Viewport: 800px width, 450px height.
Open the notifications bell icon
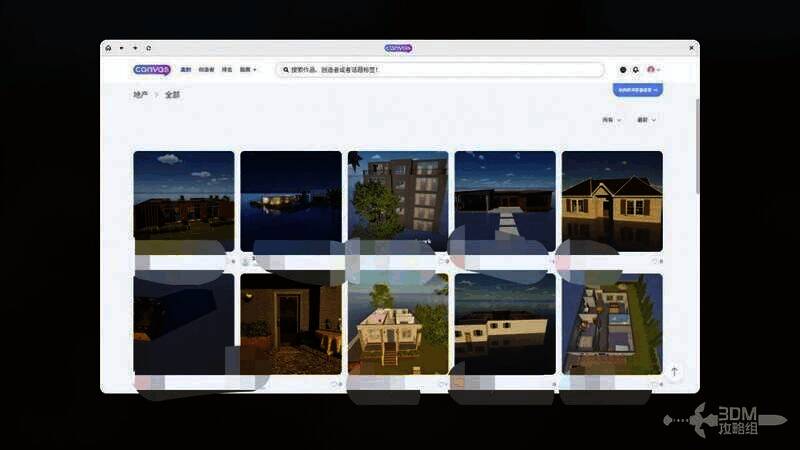[x=636, y=70]
